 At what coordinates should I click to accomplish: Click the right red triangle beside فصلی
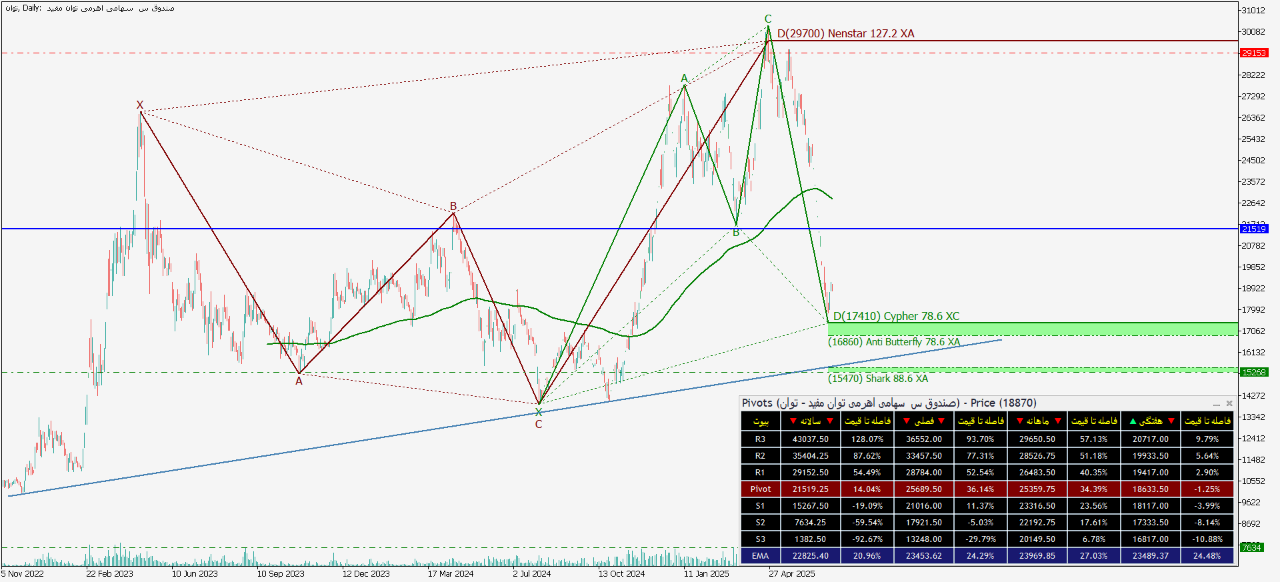pyautogui.click(x=941, y=421)
